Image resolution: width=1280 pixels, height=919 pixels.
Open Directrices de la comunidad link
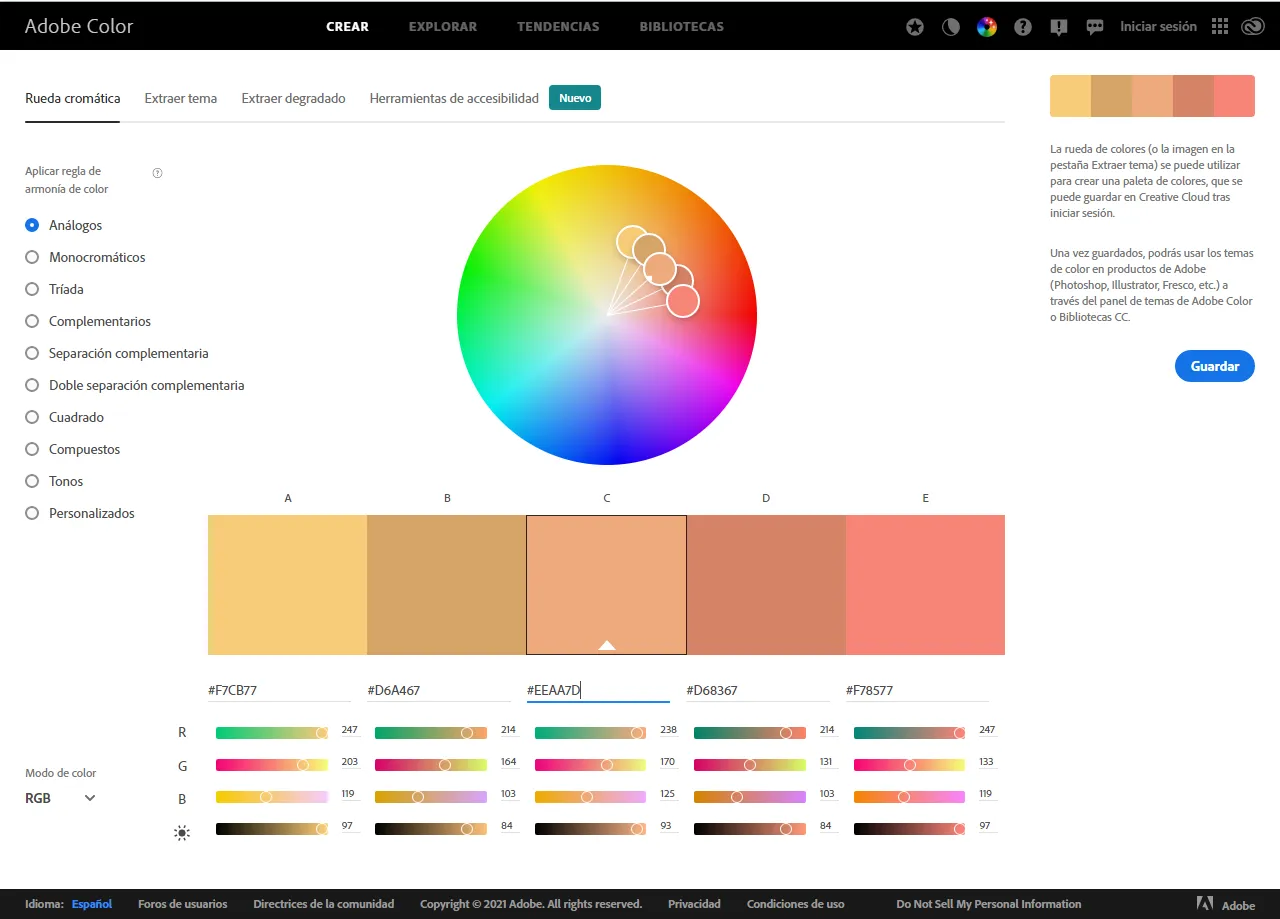point(324,904)
